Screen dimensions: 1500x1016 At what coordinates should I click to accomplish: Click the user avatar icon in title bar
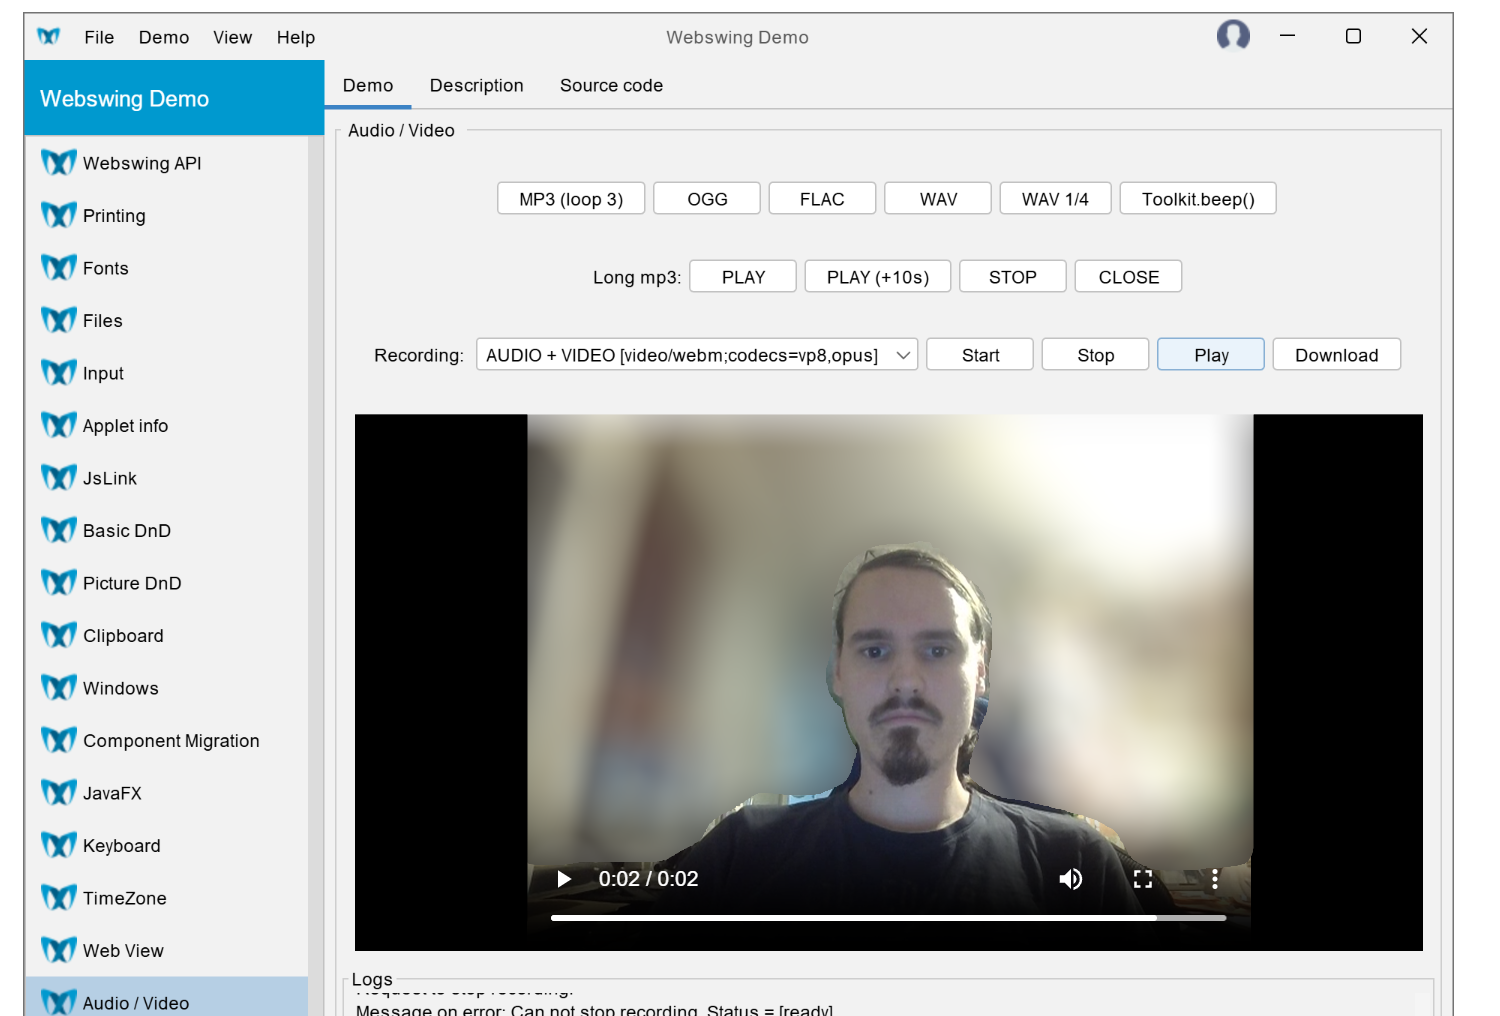(1233, 36)
